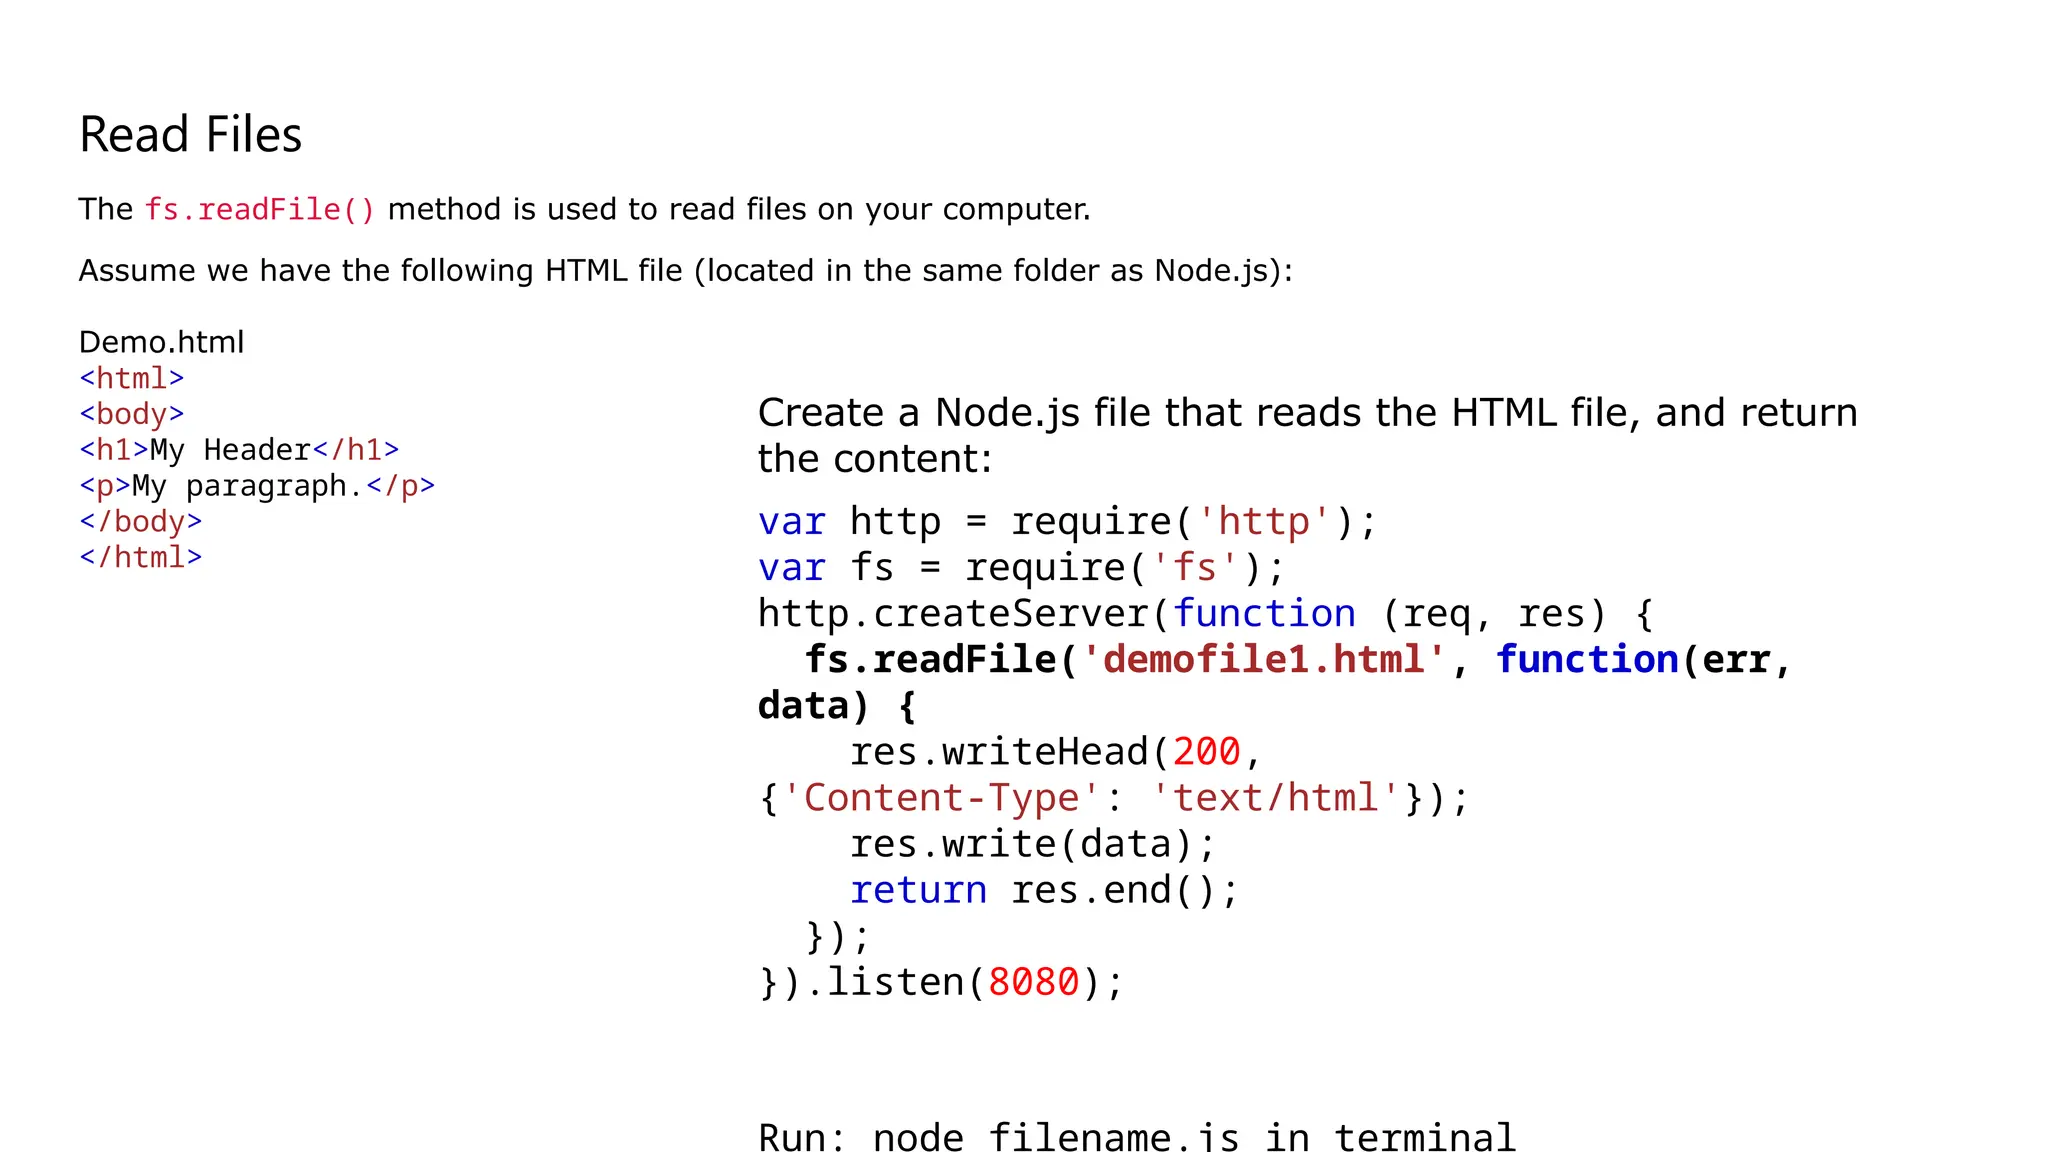Click the red 8080 port number

(x=1034, y=983)
